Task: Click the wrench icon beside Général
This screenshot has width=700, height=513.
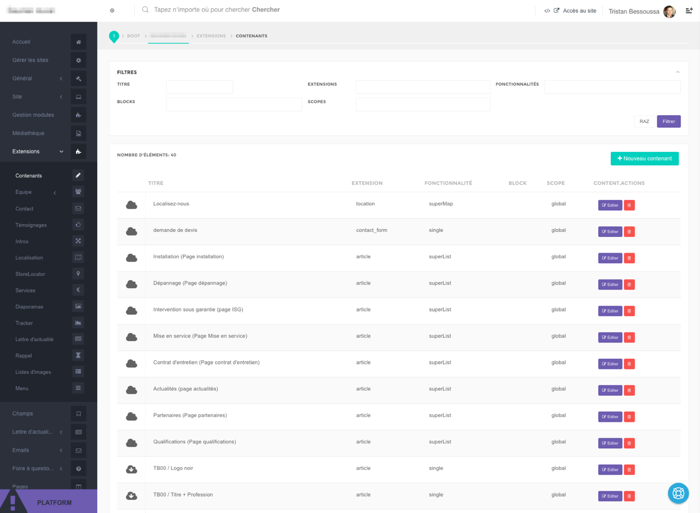Action: click(x=78, y=79)
